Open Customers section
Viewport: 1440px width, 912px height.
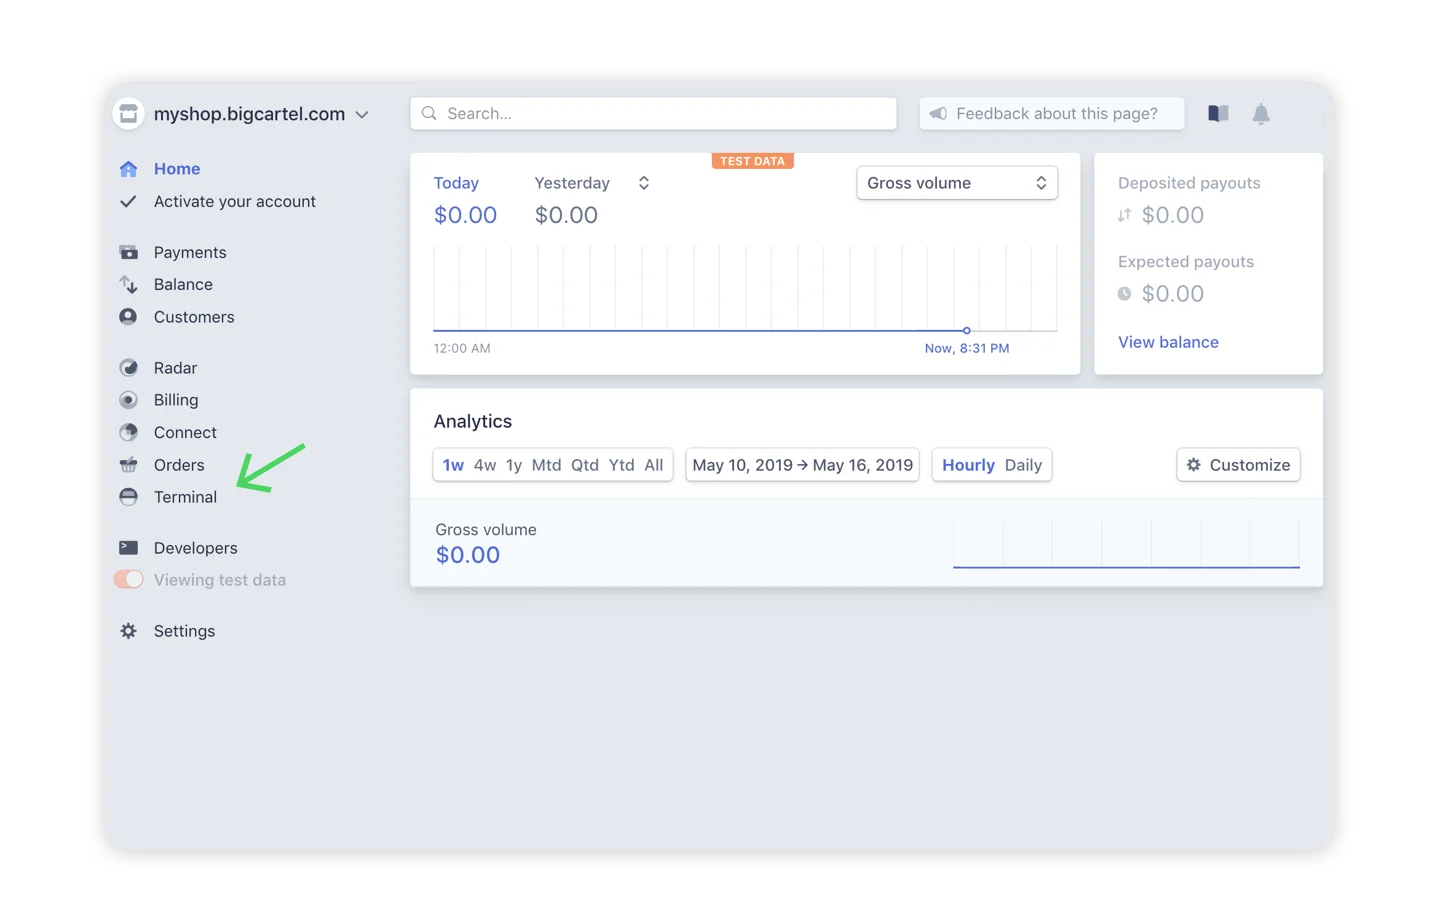click(194, 317)
